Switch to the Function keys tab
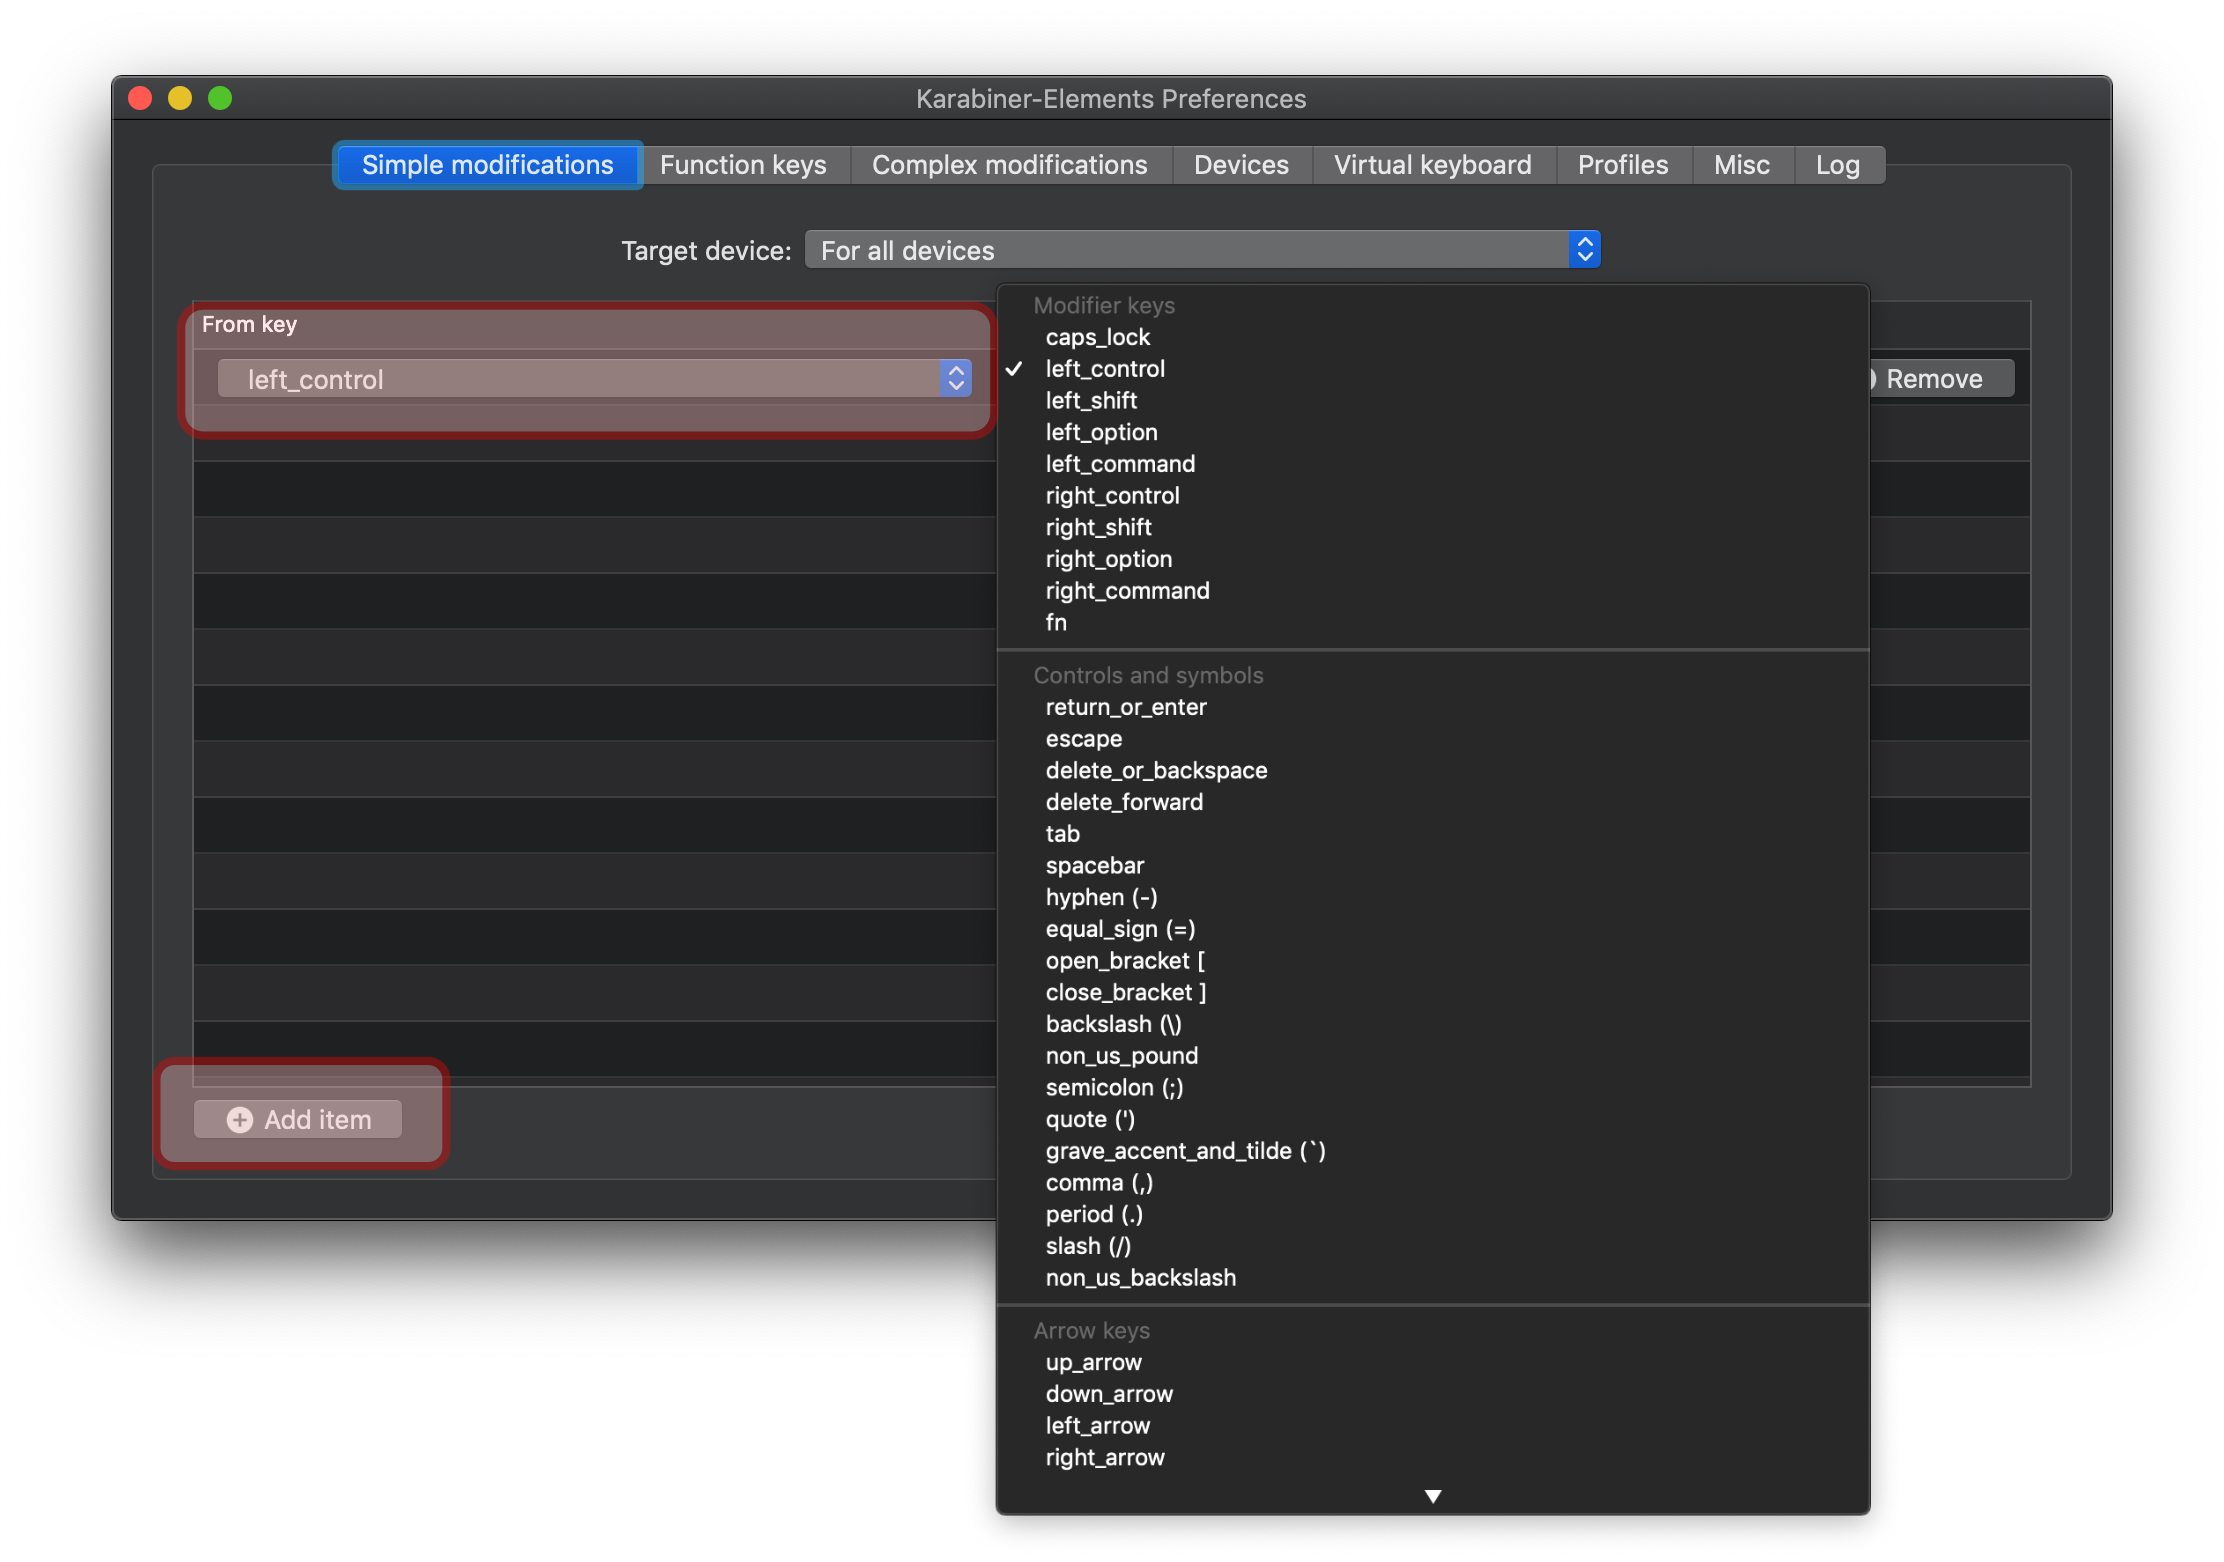 743,165
